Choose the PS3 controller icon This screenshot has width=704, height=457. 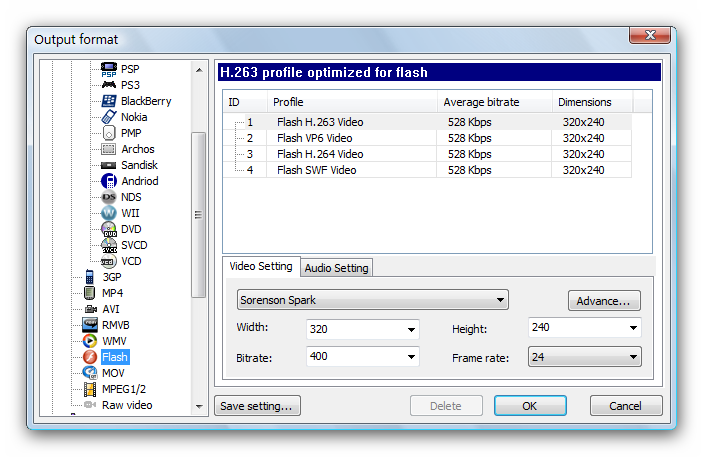(x=109, y=85)
